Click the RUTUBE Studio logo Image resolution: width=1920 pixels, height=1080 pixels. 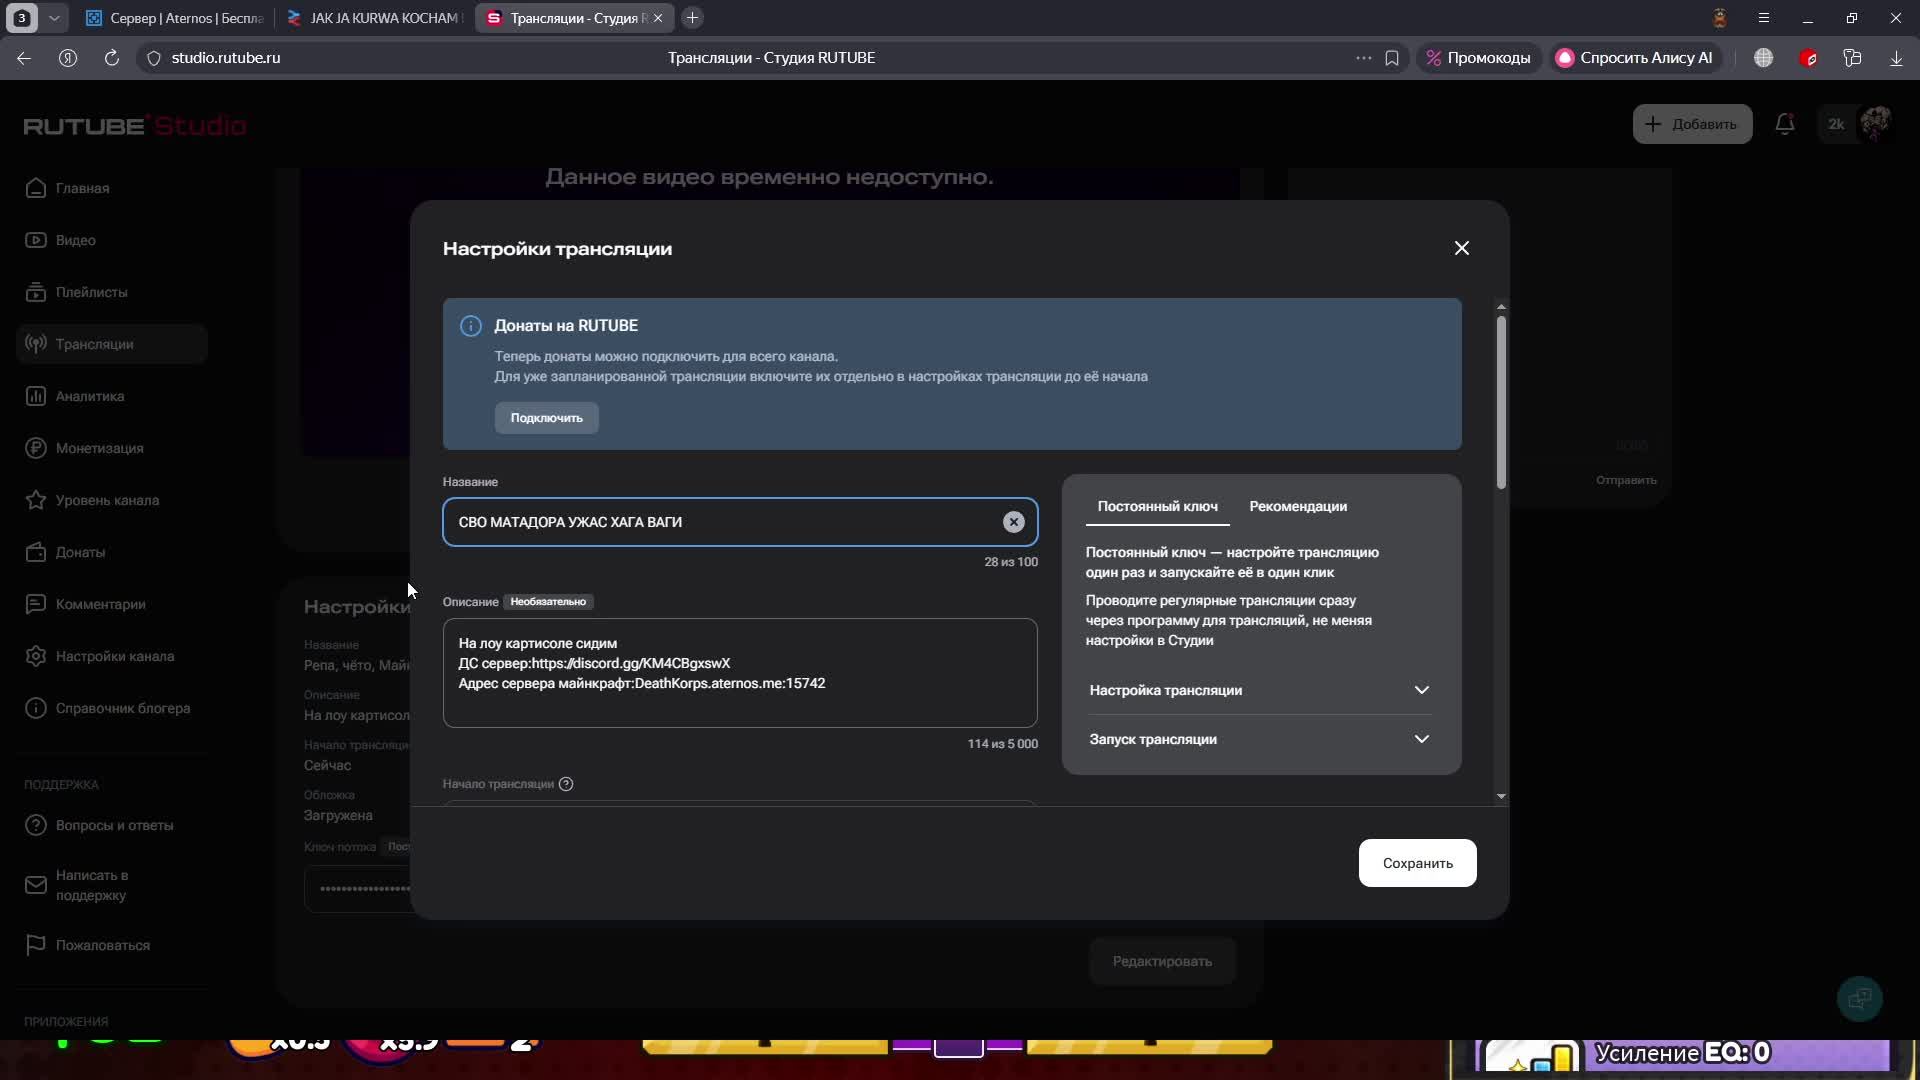[x=135, y=126]
